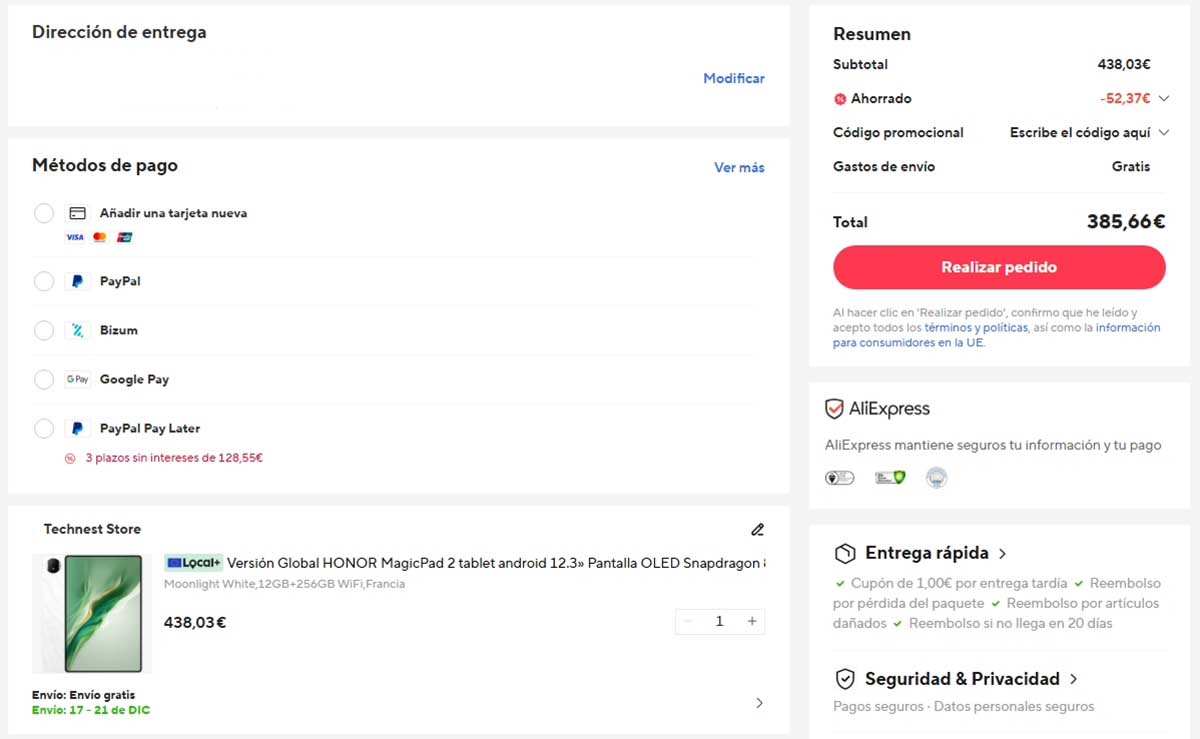Choose the Google Pay radio option

coord(44,379)
